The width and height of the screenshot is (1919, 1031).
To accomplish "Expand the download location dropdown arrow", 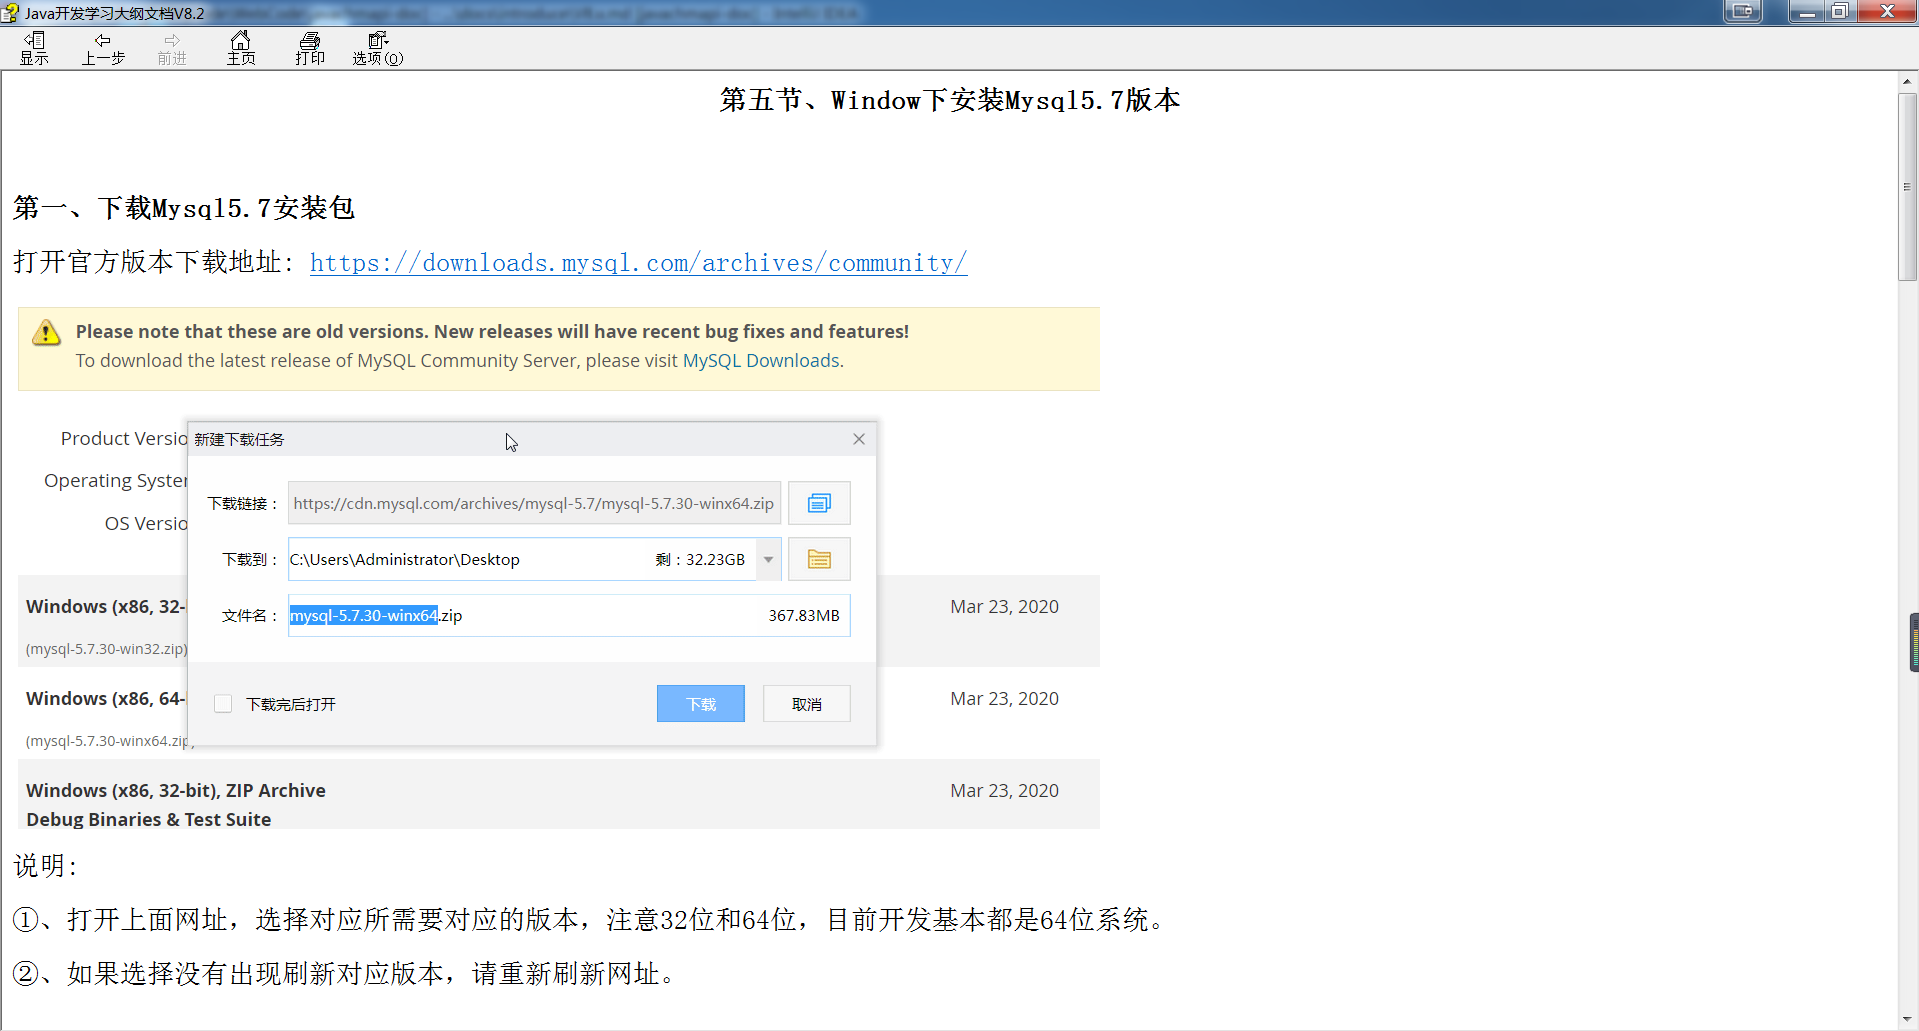I will point(768,559).
